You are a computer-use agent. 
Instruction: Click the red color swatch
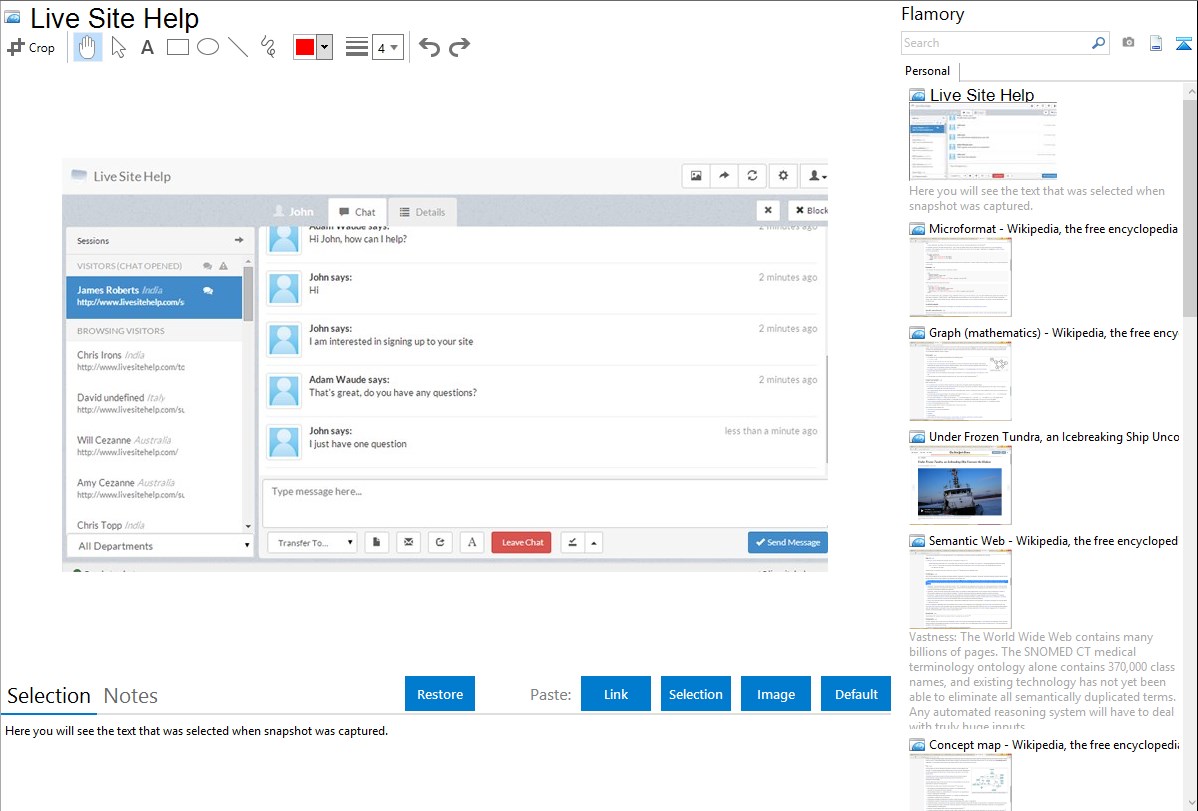pyautogui.click(x=305, y=47)
